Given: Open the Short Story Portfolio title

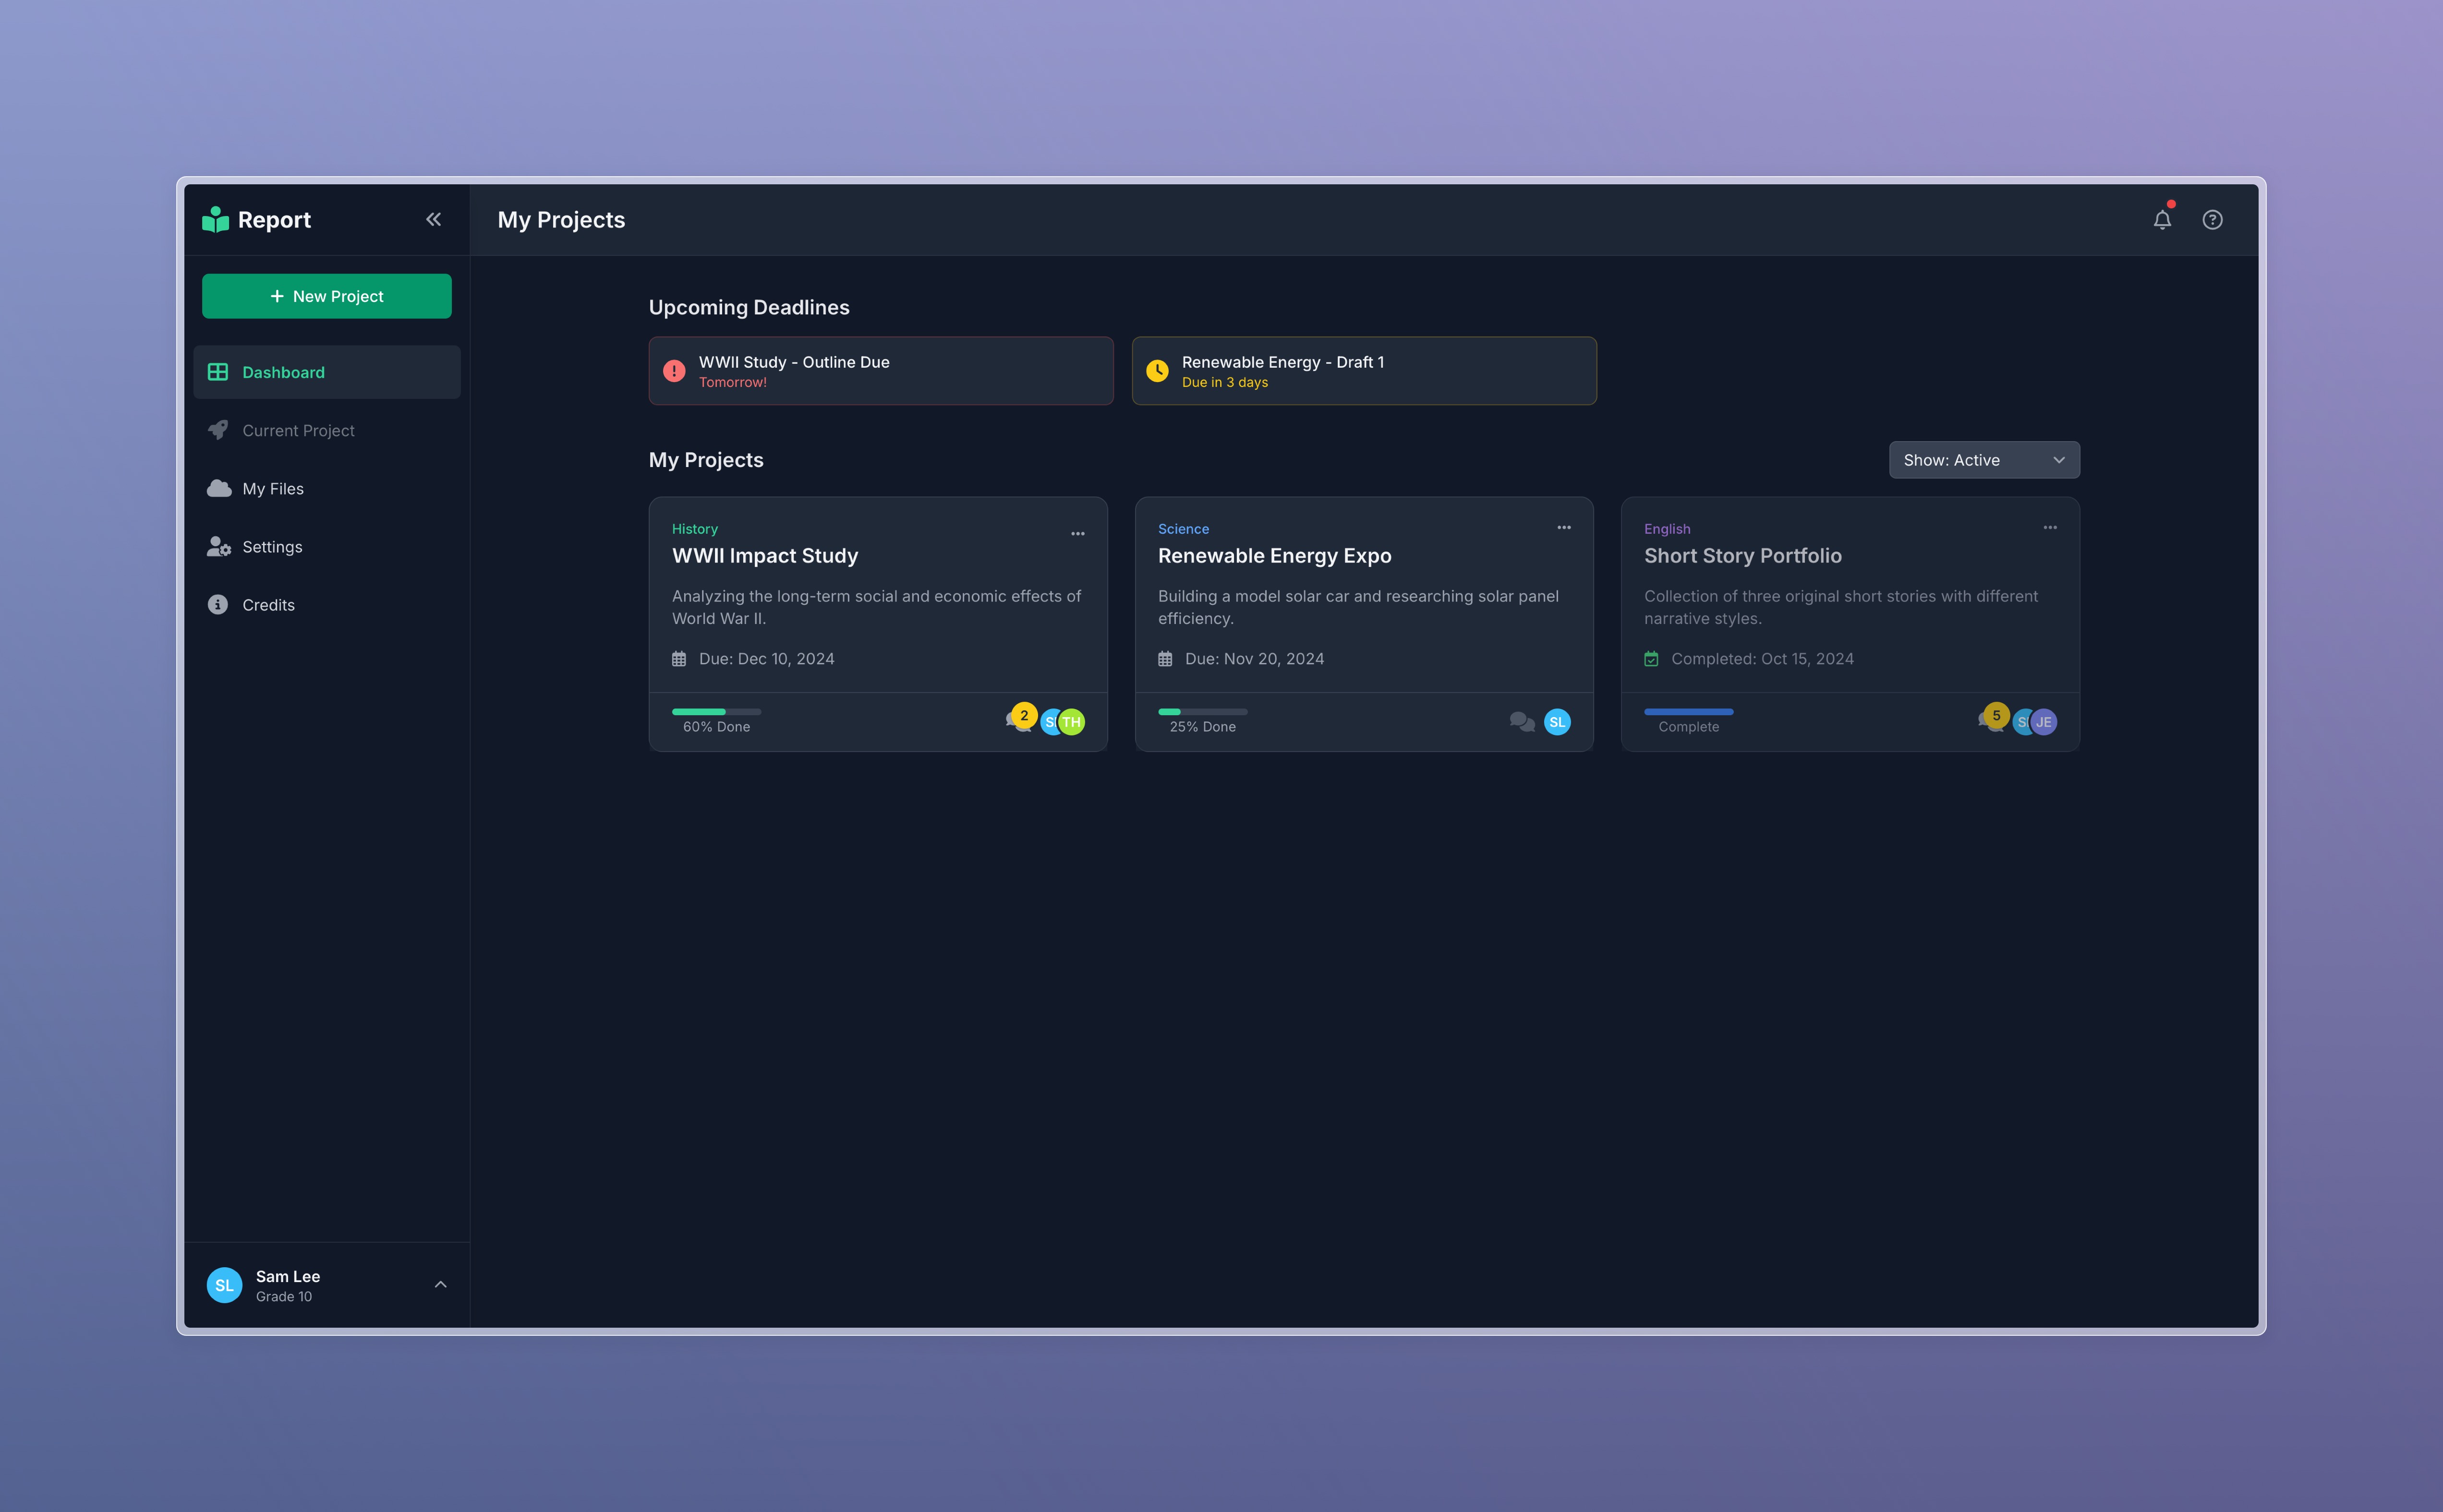Looking at the screenshot, I should (x=1742, y=556).
